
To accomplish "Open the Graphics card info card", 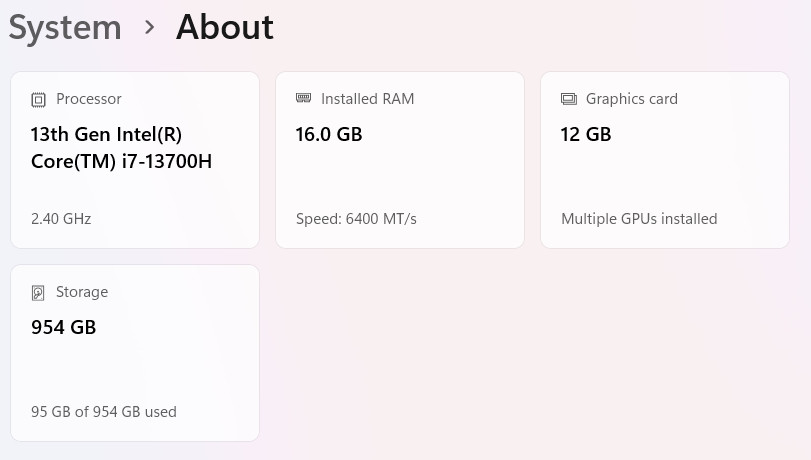I will coord(665,160).
